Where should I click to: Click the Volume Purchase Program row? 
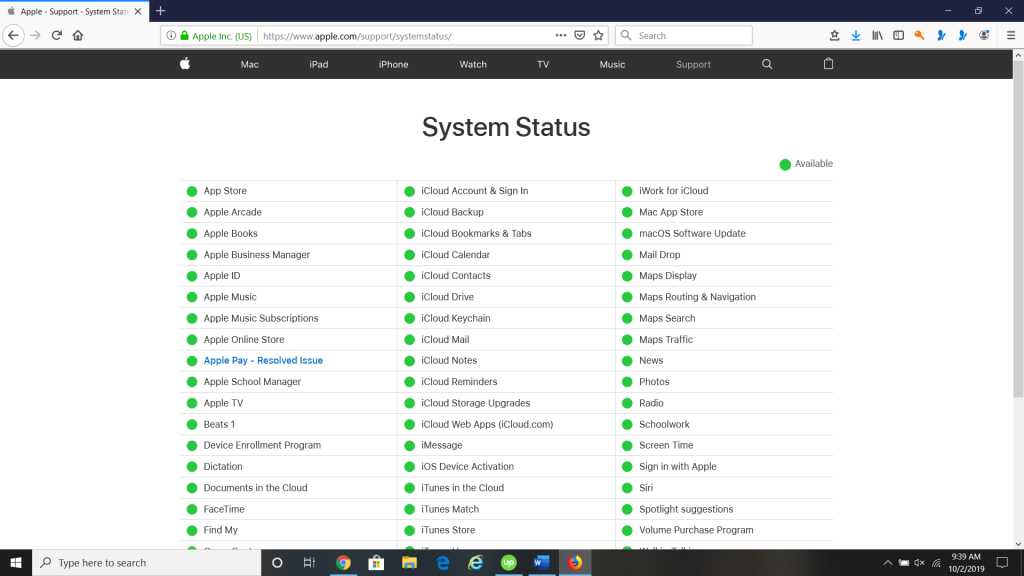click(724, 530)
